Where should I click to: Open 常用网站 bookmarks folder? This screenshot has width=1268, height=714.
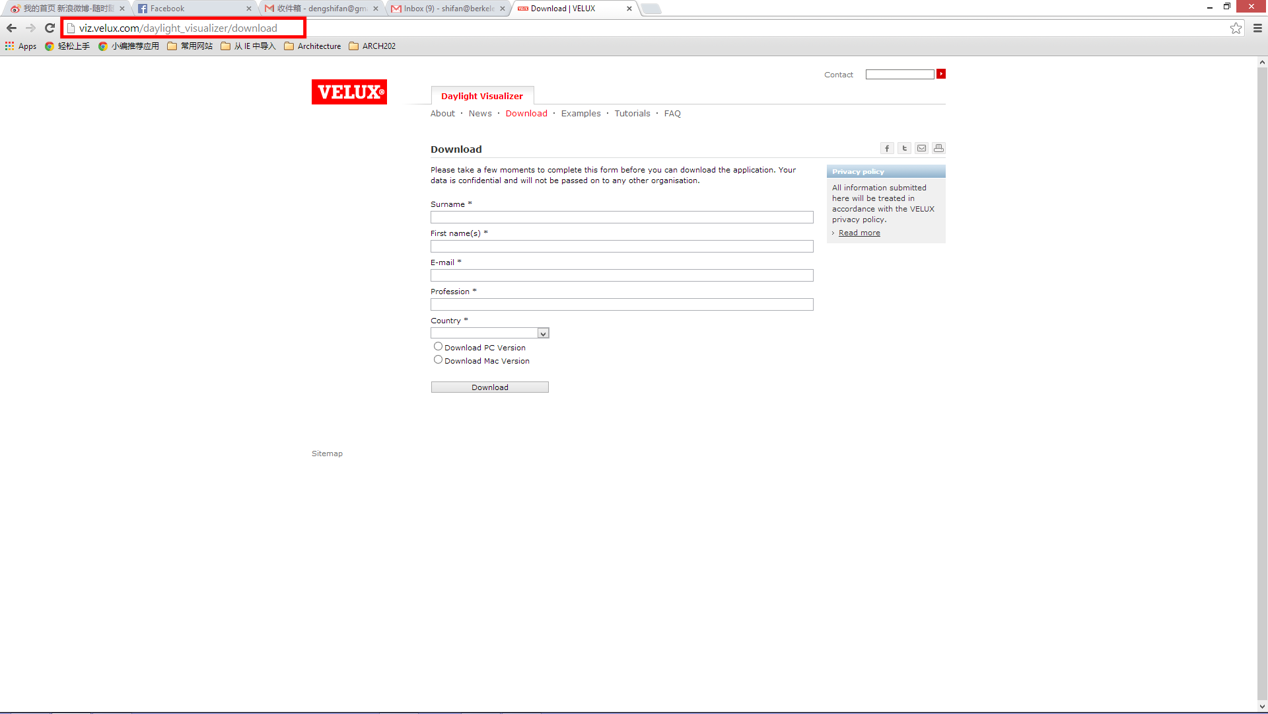coord(190,46)
